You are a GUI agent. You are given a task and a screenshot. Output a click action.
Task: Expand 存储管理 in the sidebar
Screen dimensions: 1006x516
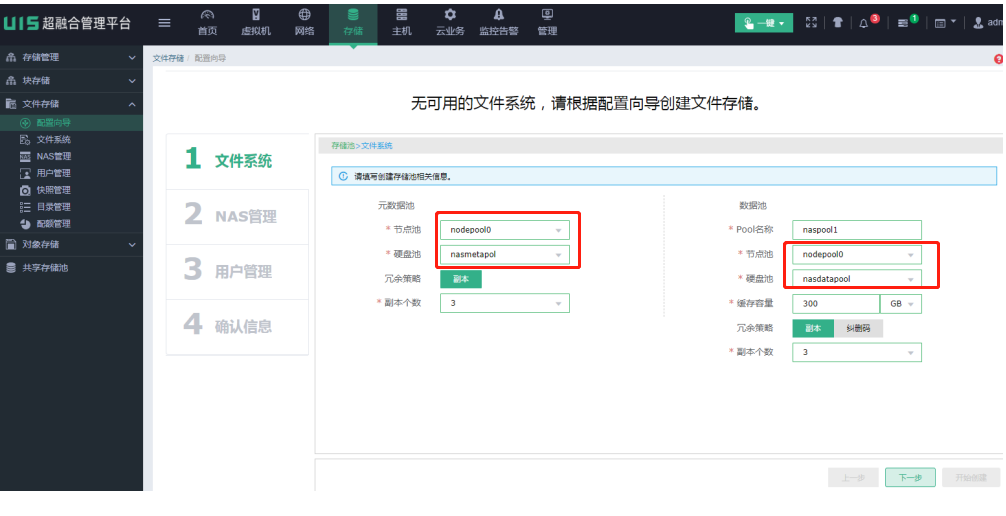71,57
